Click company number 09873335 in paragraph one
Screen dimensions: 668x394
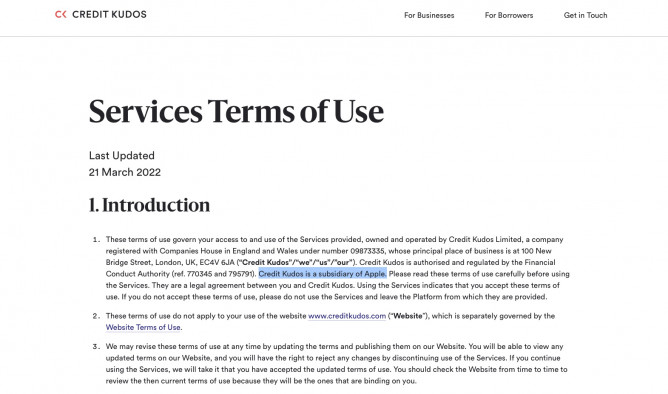coord(367,251)
